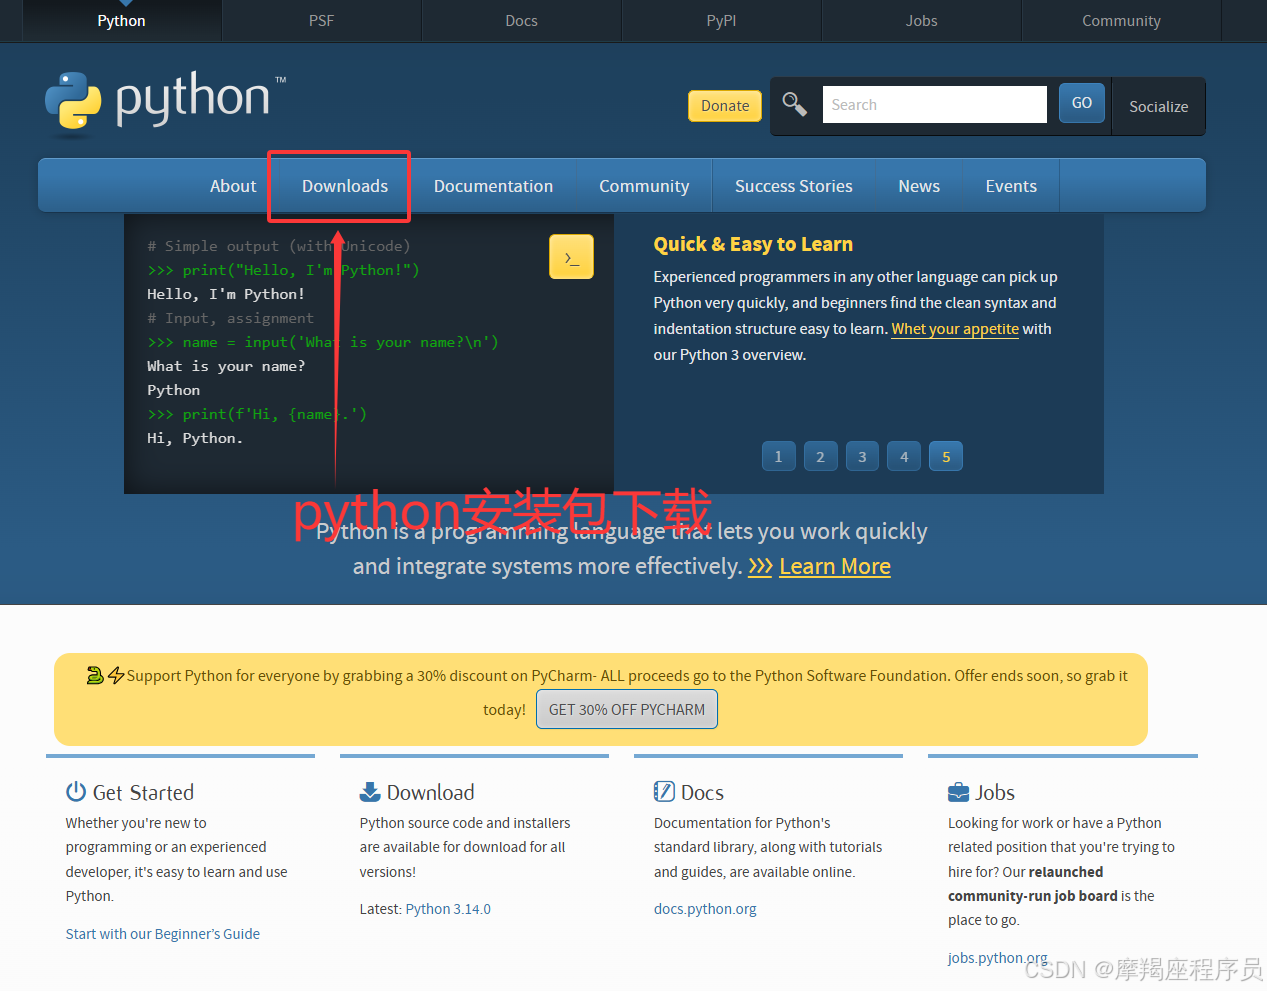Click the output line 'Hi, Python.'
The width and height of the screenshot is (1267, 991).
pyautogui.click(x=195, y=438)
